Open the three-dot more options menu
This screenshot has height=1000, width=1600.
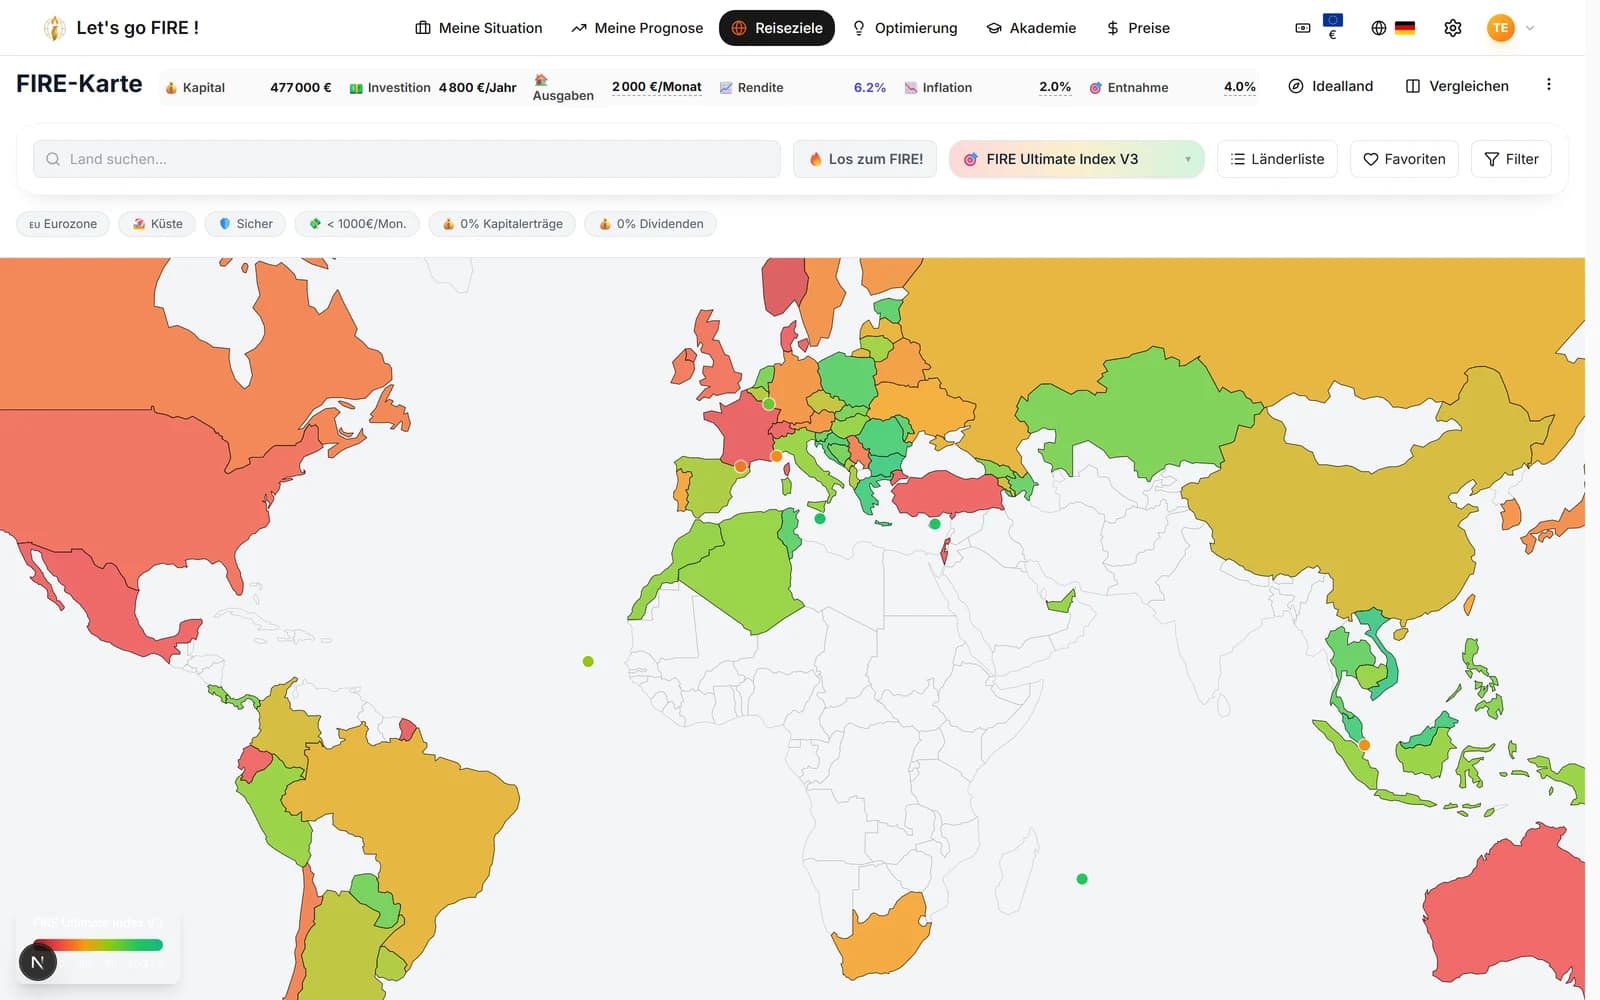(x=1548, y=85)
